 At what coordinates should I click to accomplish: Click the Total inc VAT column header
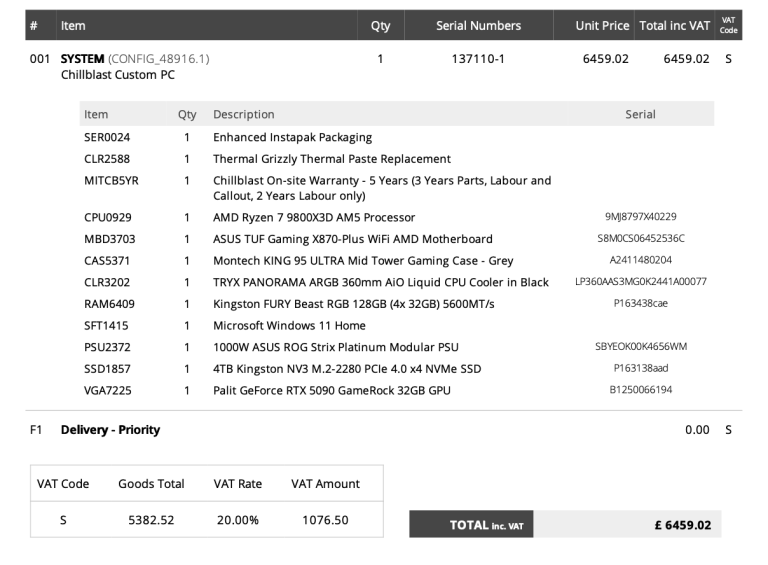[x=674, y=26]
